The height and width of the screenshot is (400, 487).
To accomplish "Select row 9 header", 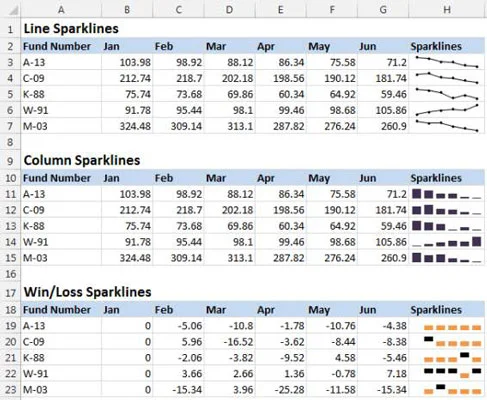I will [x=10, y=161].
